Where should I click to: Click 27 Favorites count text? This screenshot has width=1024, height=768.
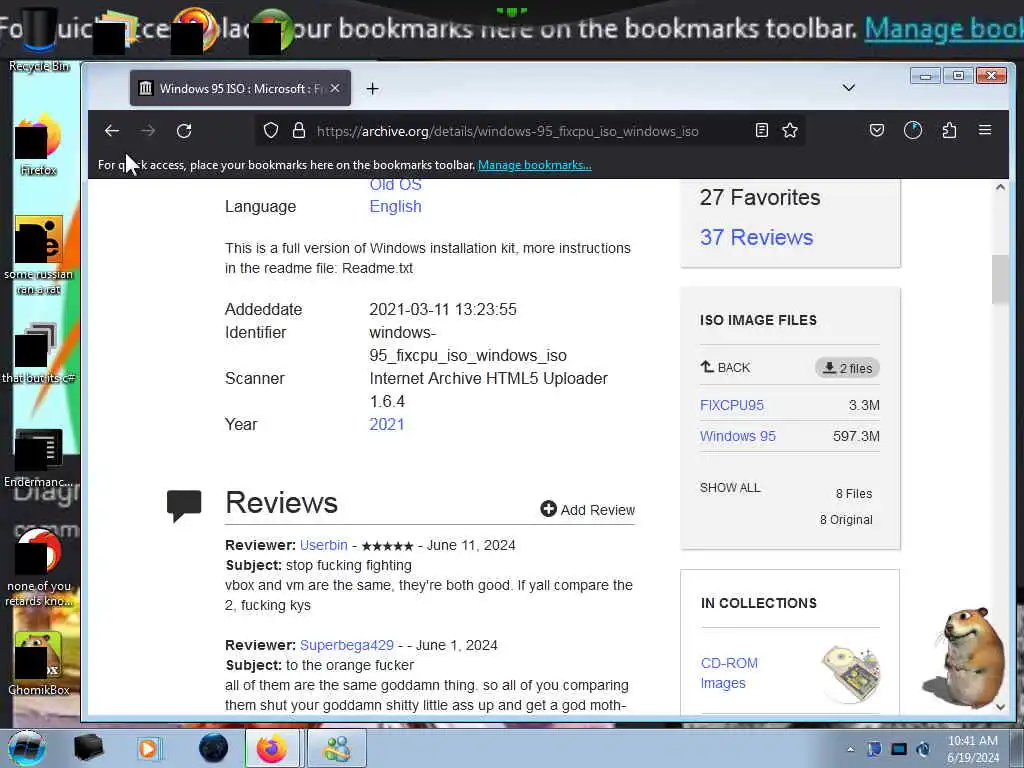point(760,197)
